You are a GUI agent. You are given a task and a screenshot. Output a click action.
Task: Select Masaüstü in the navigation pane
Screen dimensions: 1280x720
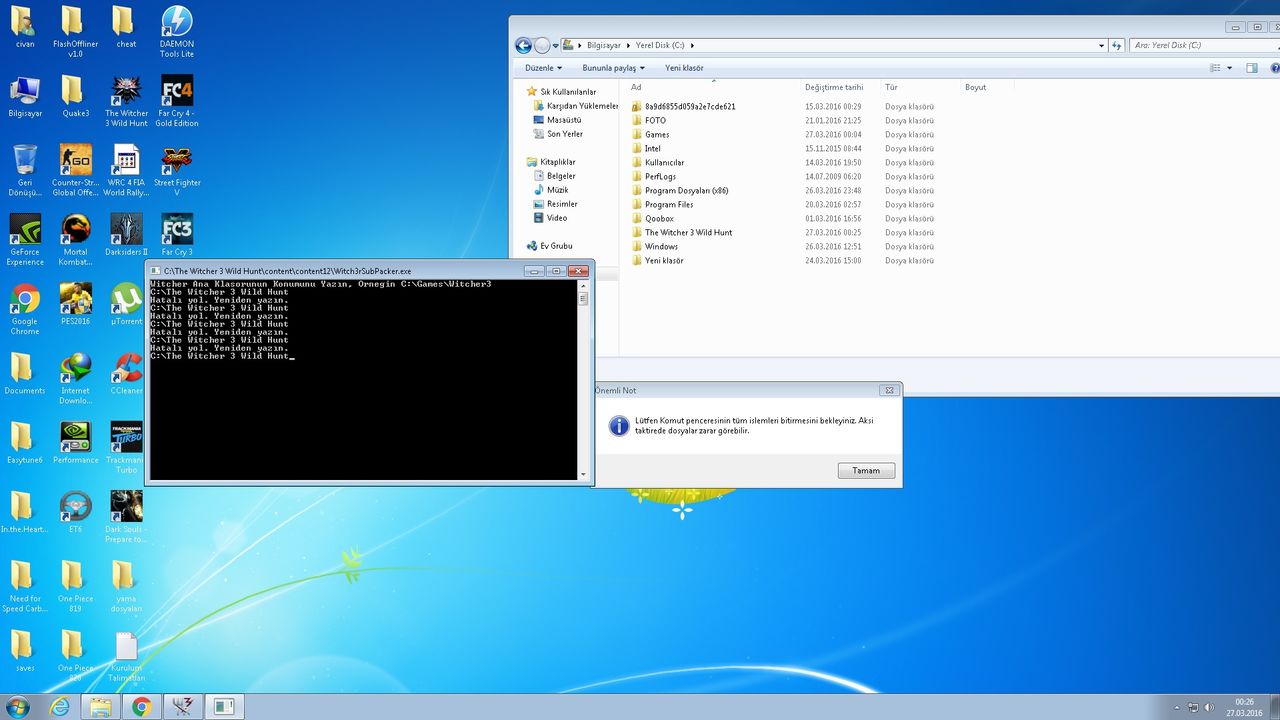pos(563,119)
